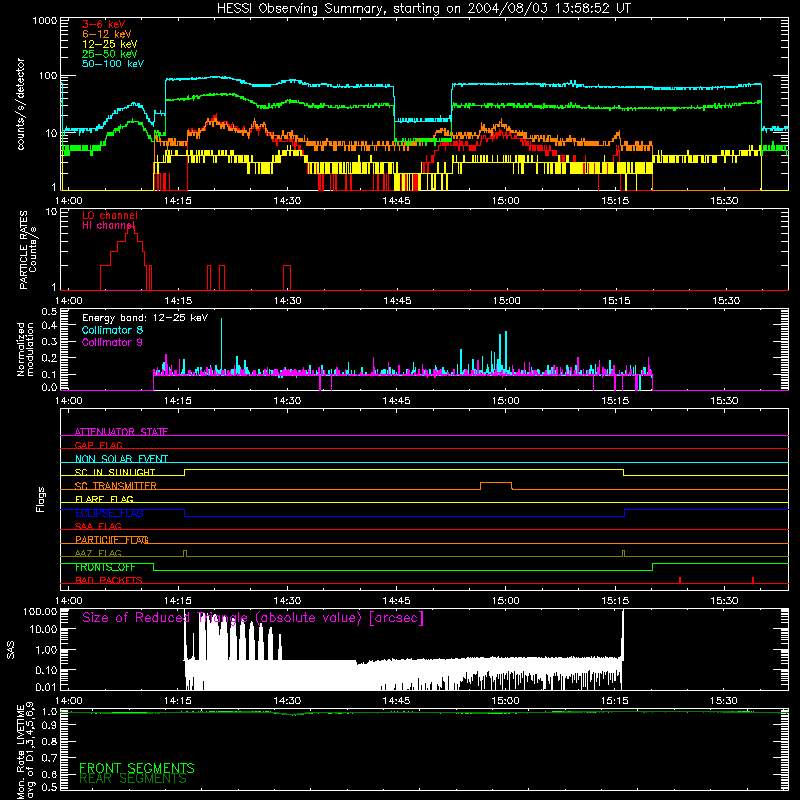The image size is (800, 800).
Task: Click the 'FRONT SEGMENTS' legend label
Action: point(137,768)
